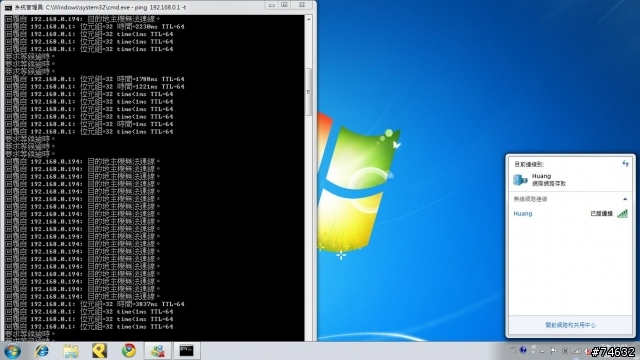
Task: Click the blue help icon in system tray
Action: 523,350
